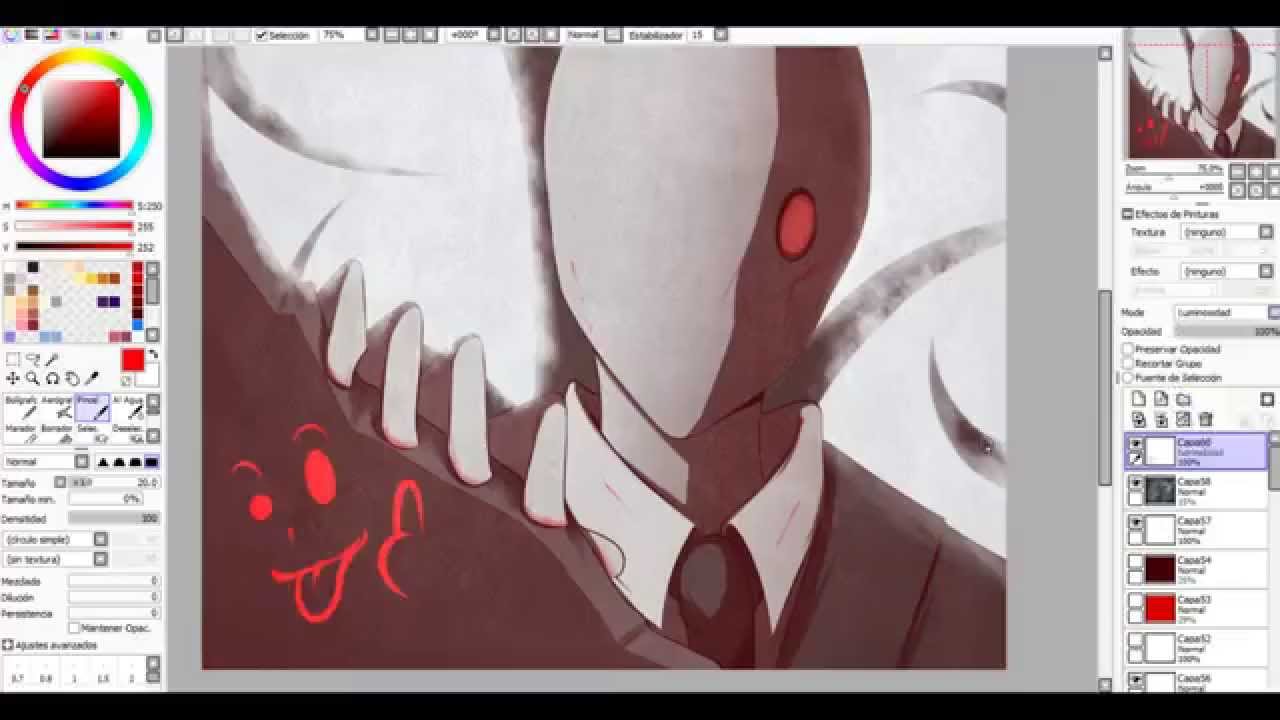Enable Recortar Grupo checkbox
The width and height of the screenshot is (1280, 720).
tap(1128, 364)
